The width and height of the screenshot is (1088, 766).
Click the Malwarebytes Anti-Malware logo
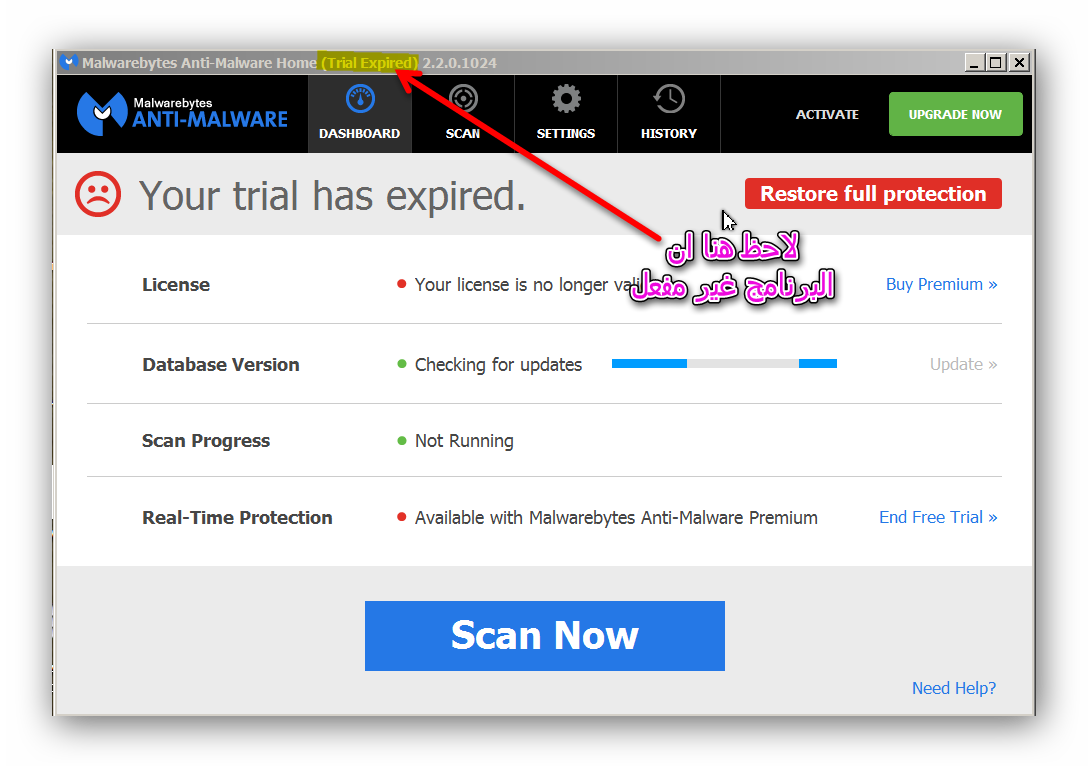click(182, 114)
